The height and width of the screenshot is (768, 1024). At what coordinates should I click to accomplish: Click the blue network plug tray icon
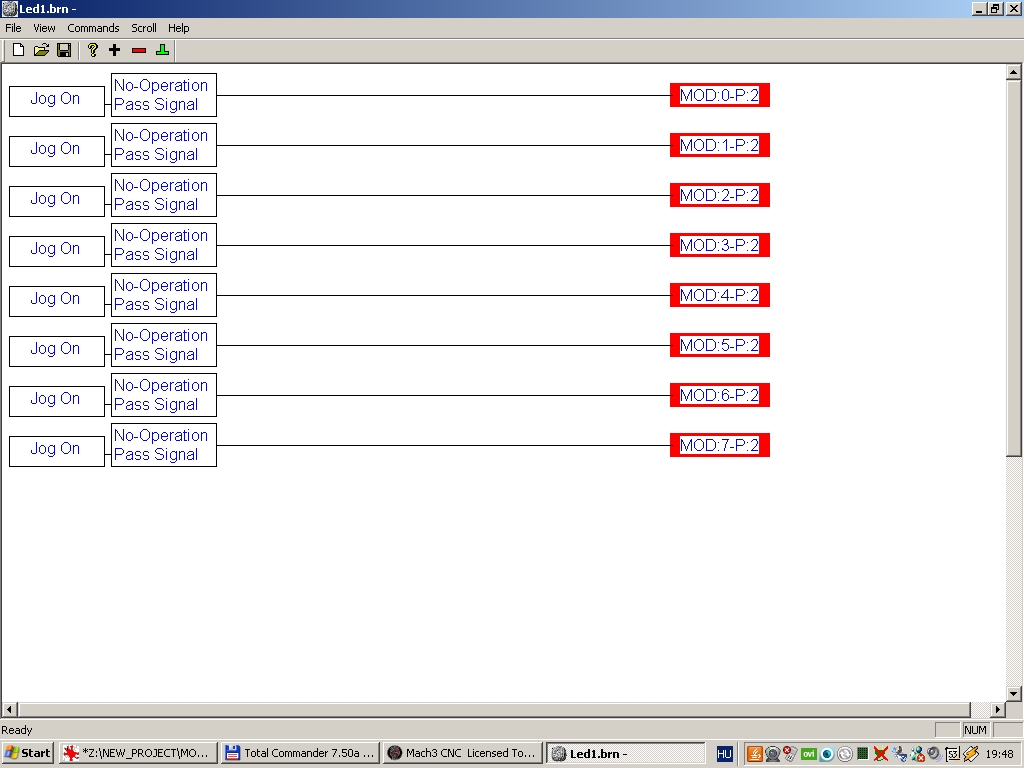899,754
